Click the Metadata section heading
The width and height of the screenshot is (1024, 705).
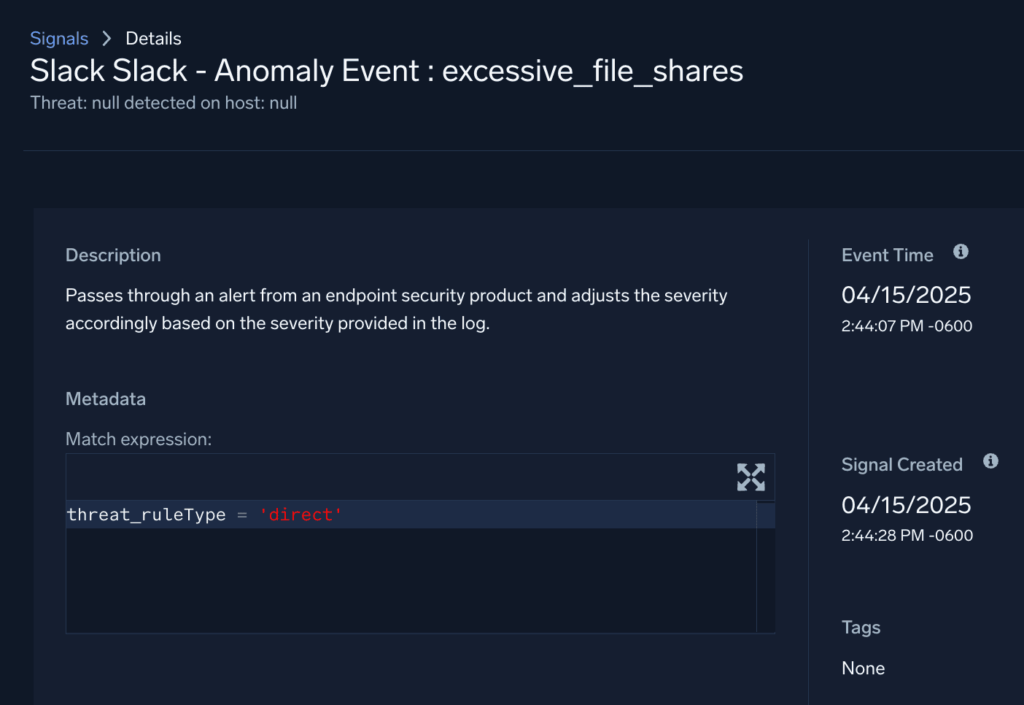coord(105,398)
